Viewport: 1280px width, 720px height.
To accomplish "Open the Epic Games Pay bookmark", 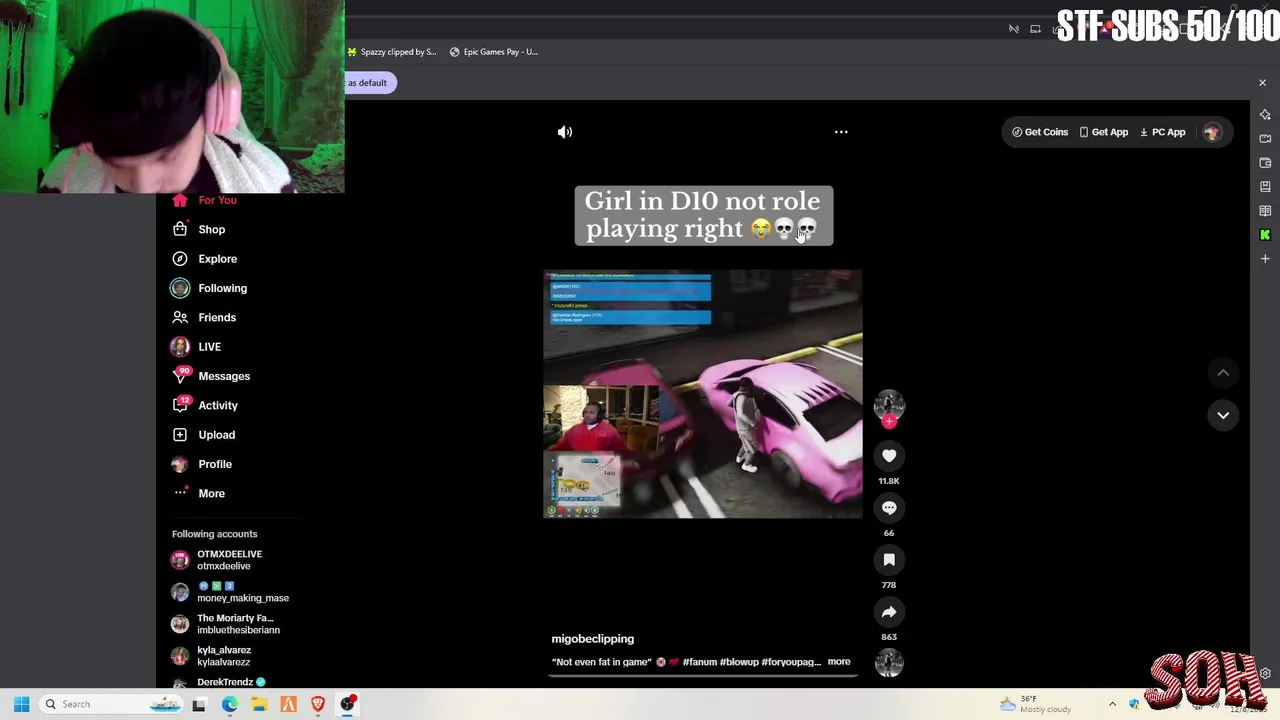I will (x=493, y=52).
